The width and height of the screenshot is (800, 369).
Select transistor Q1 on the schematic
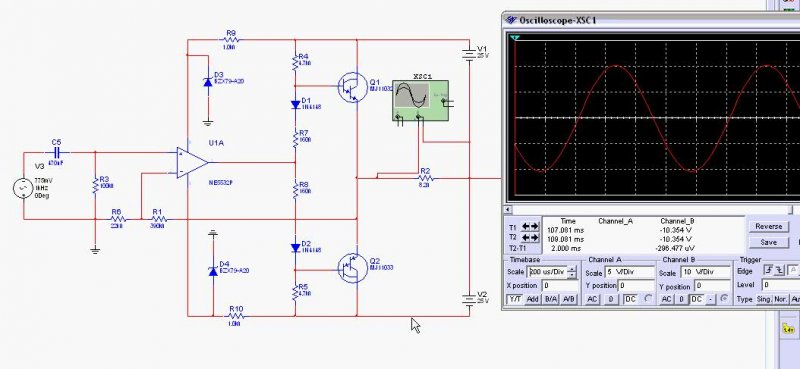point(353,88)
